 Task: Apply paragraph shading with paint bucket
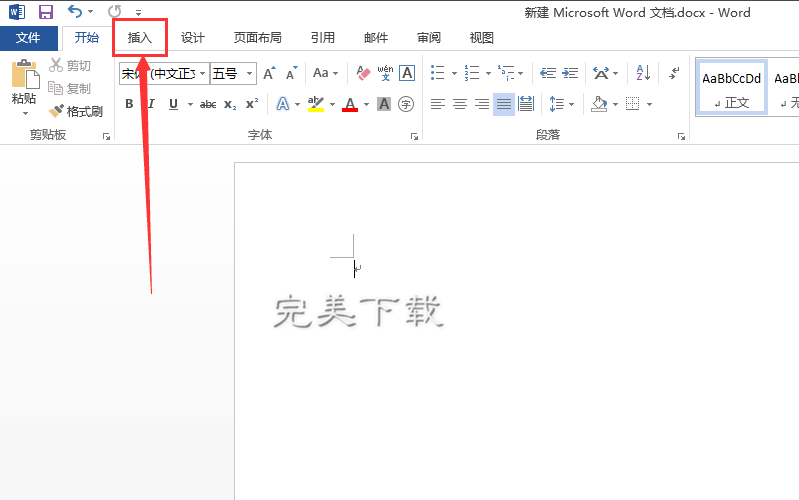(x=599, y=104)
